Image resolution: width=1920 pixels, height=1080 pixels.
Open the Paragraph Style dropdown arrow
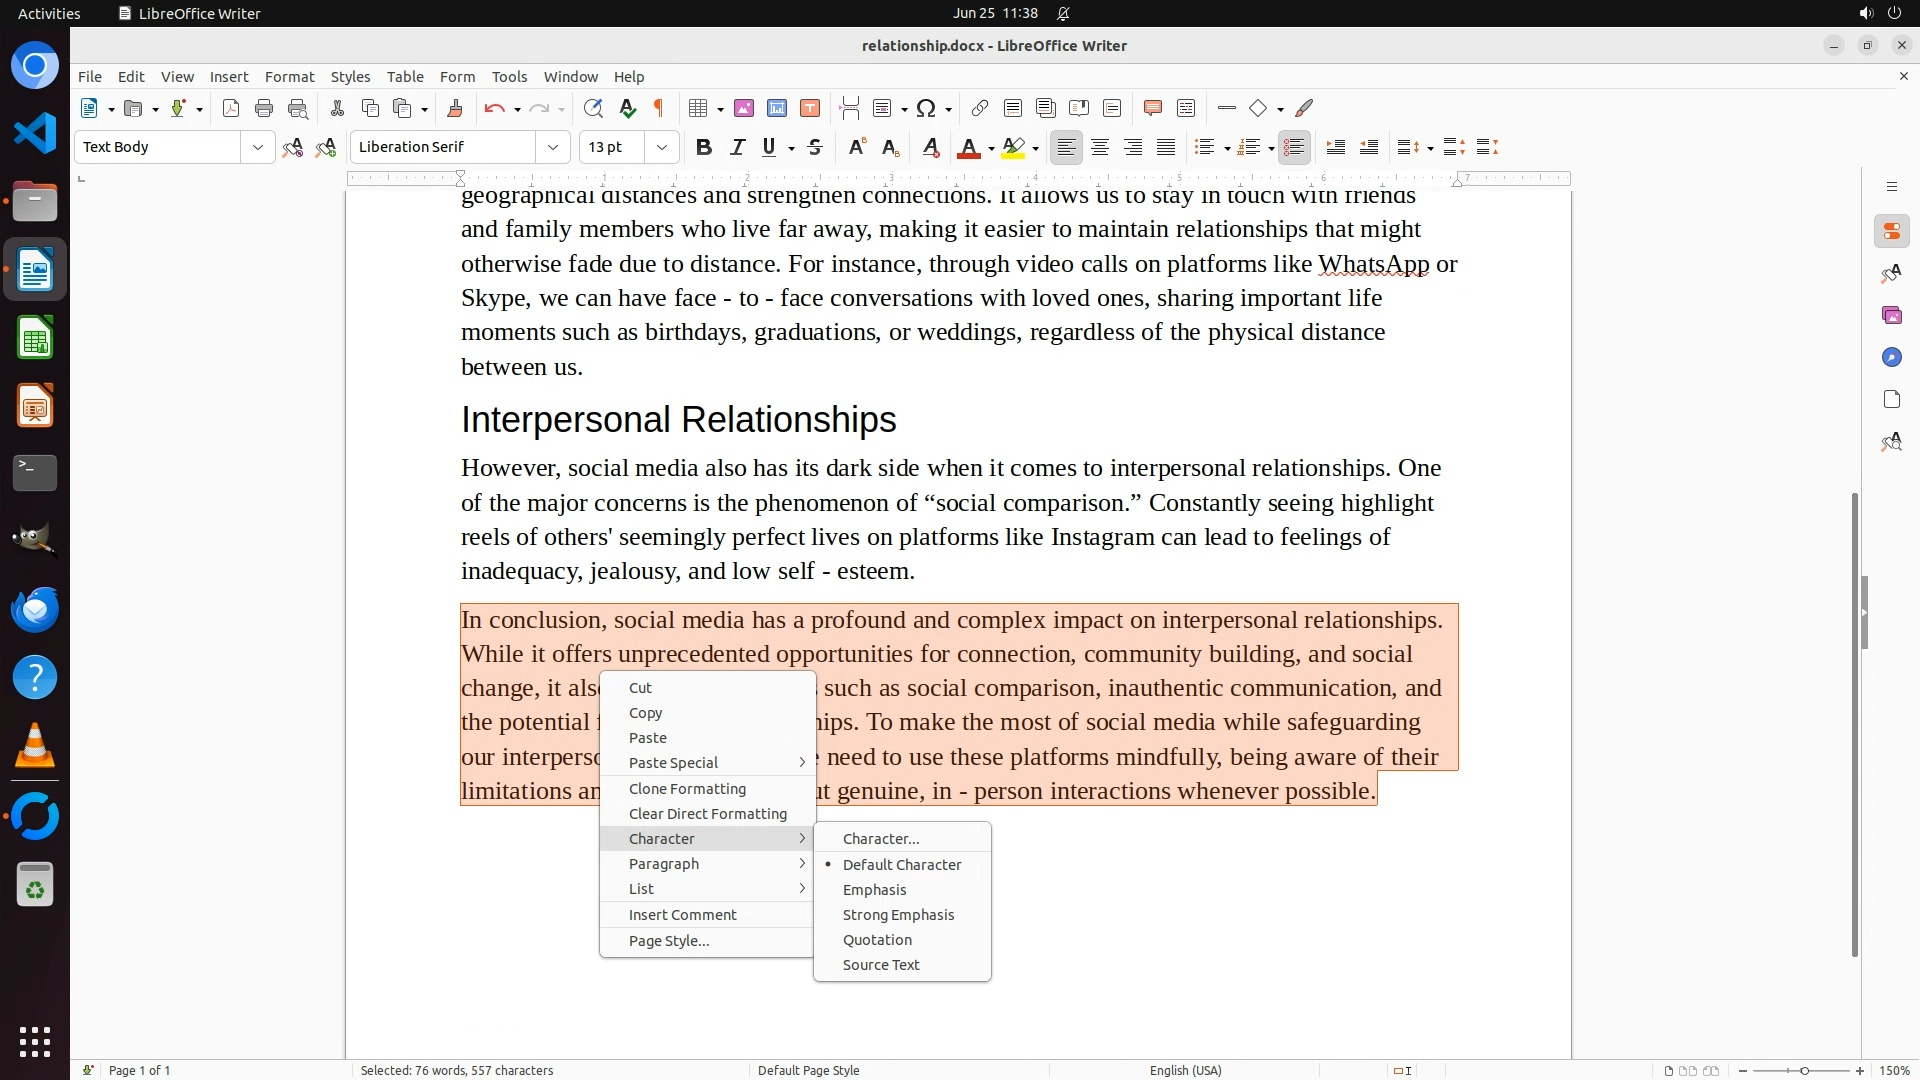(257, 148)
